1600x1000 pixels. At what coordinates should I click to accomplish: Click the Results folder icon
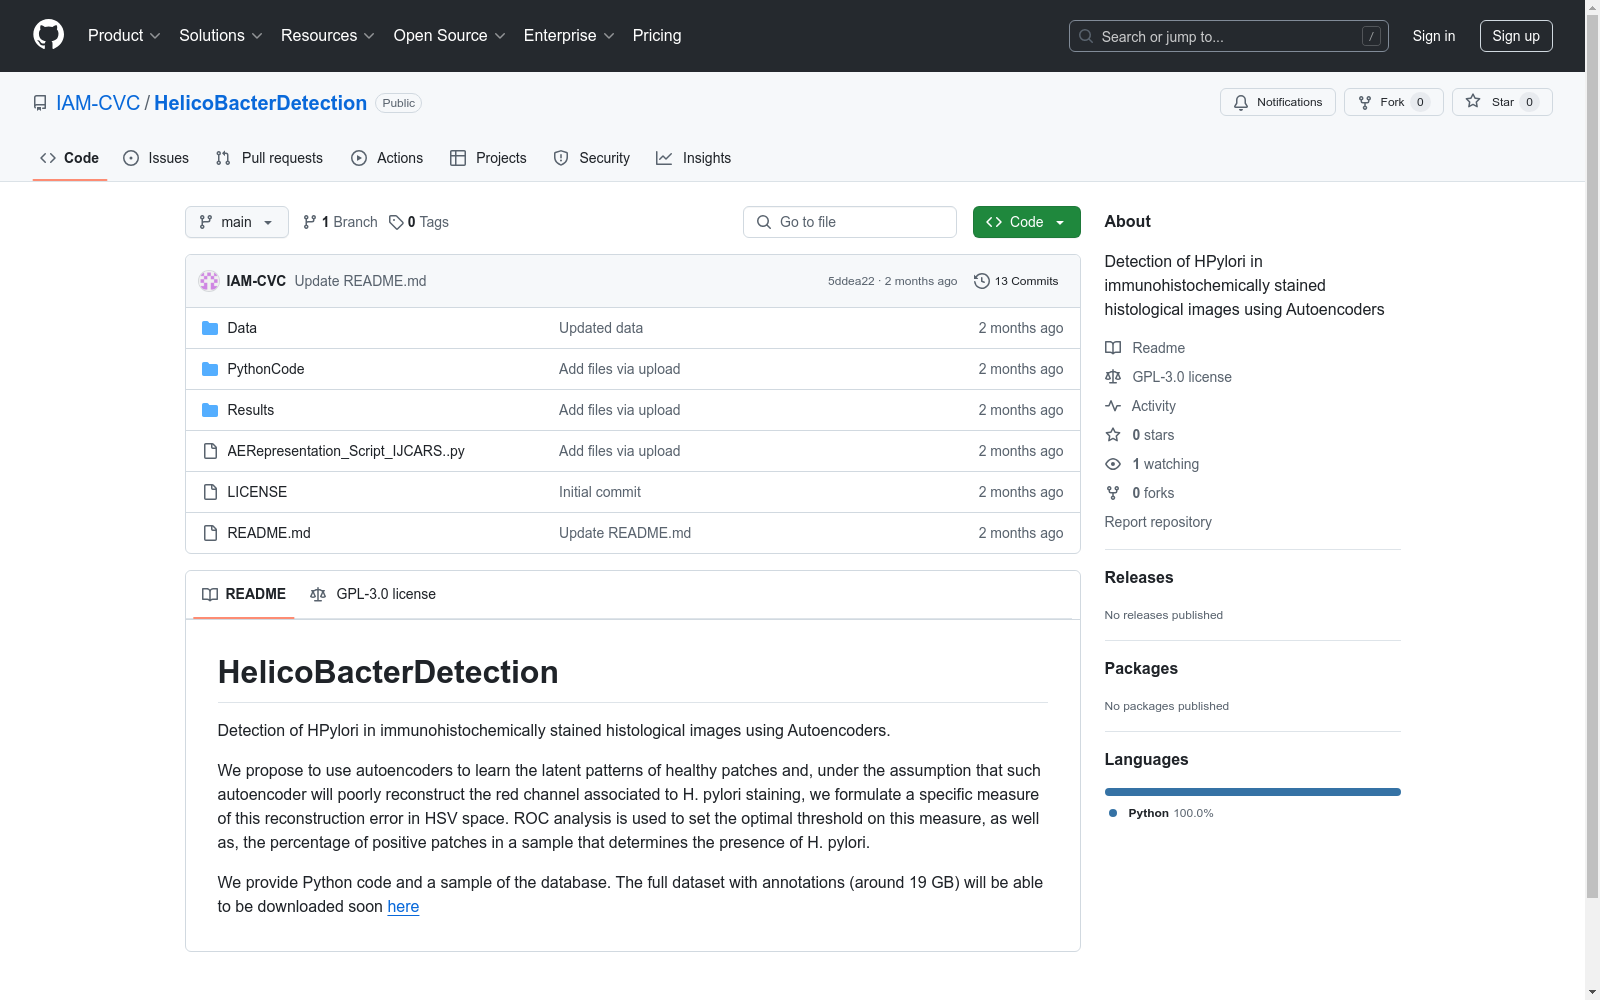coord(210,410)
